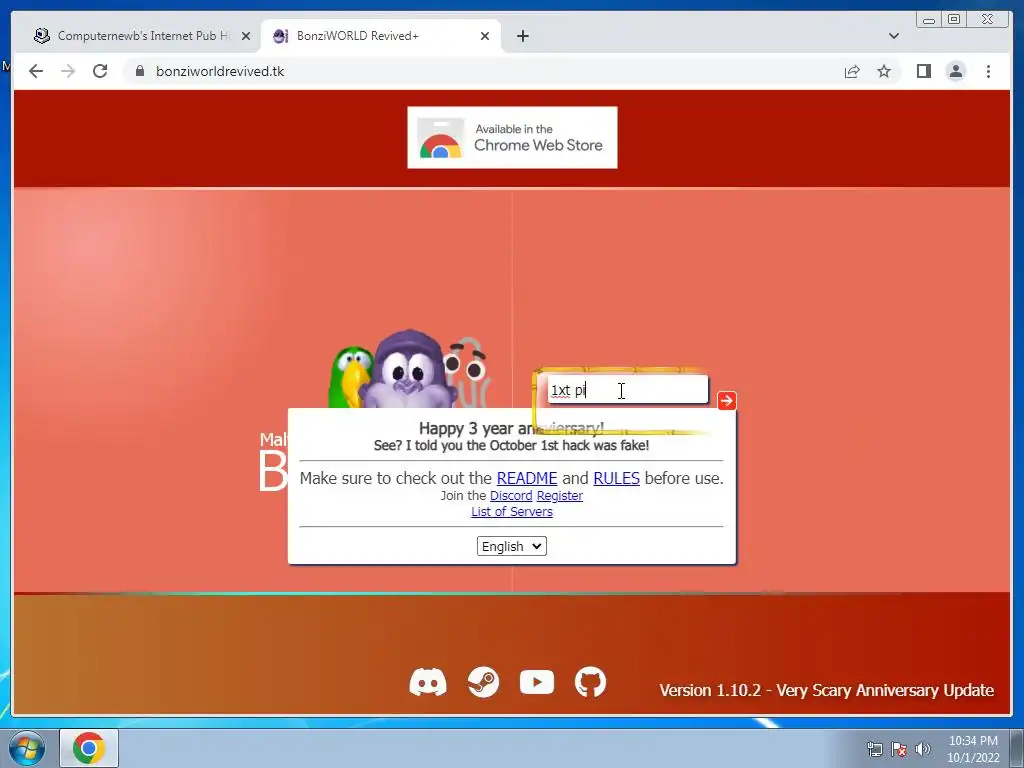Open the Steam icon in the footer
Image resolution: width=1024 pixels, height=768 pixels.
483,682
